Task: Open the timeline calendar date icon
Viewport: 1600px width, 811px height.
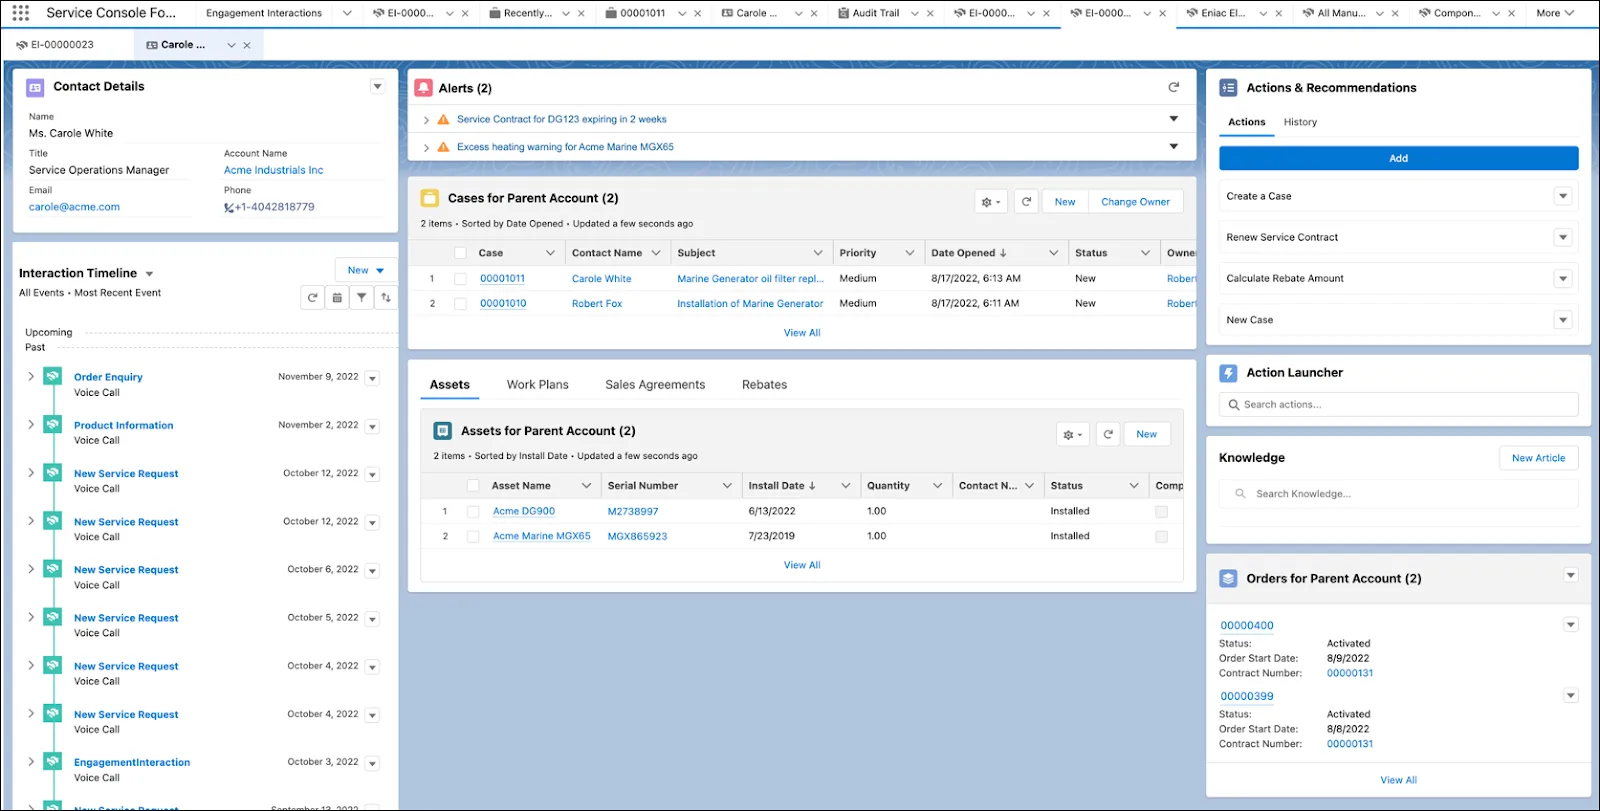Action: tap(337, 298)
